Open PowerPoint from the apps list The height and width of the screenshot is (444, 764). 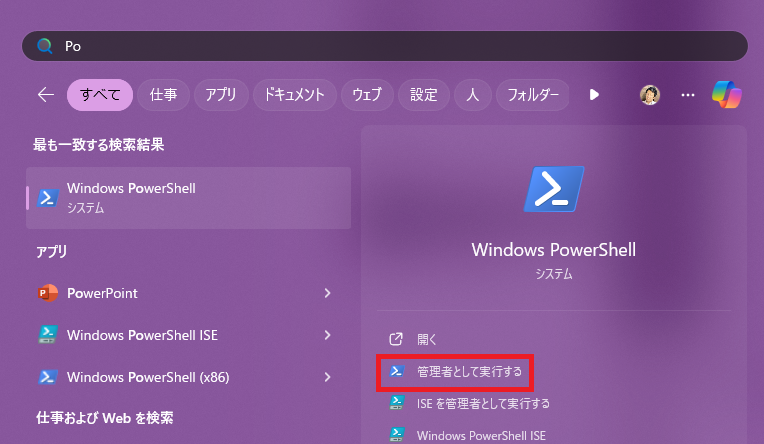189,293
